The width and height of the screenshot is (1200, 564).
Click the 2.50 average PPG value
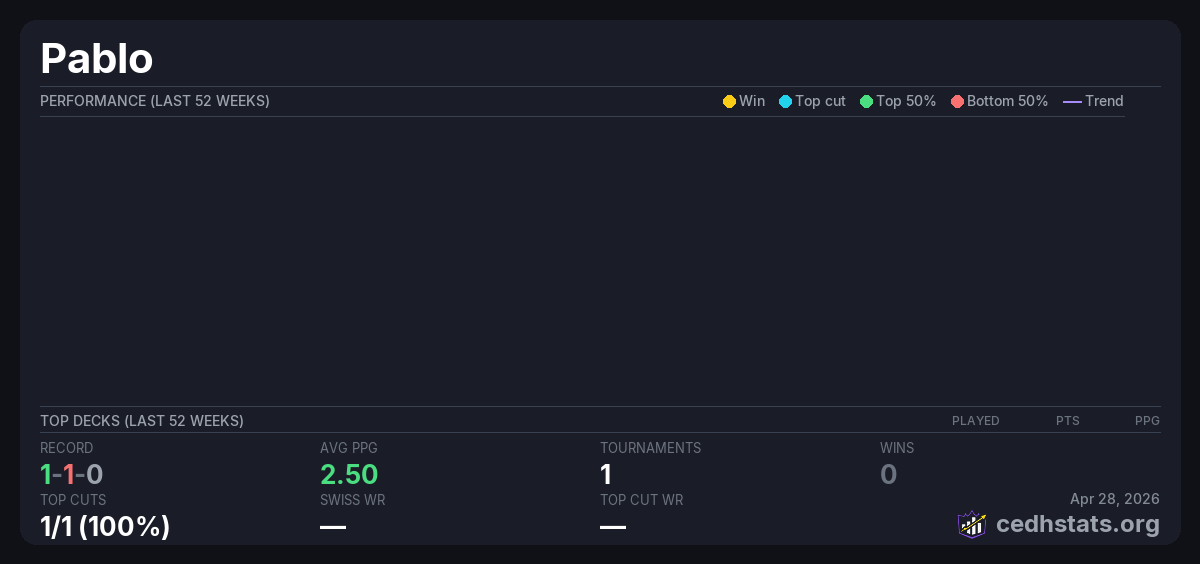(349, 474)
